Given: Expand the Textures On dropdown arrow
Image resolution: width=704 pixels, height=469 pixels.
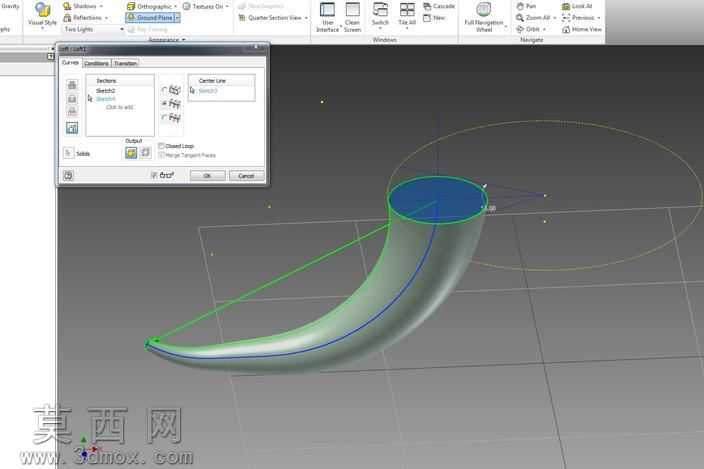Looking at the screenshot, I should pyautogui.click(x=227, y=7).
